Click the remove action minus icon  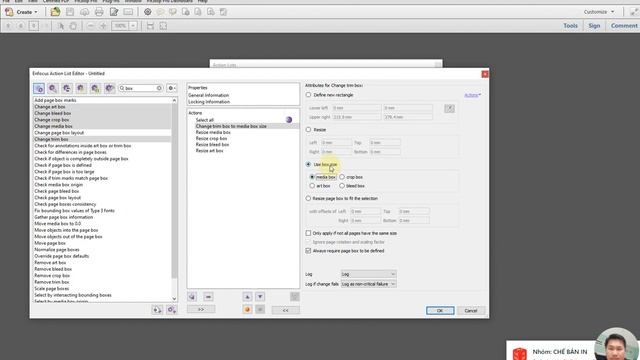(x=208, y=297)
